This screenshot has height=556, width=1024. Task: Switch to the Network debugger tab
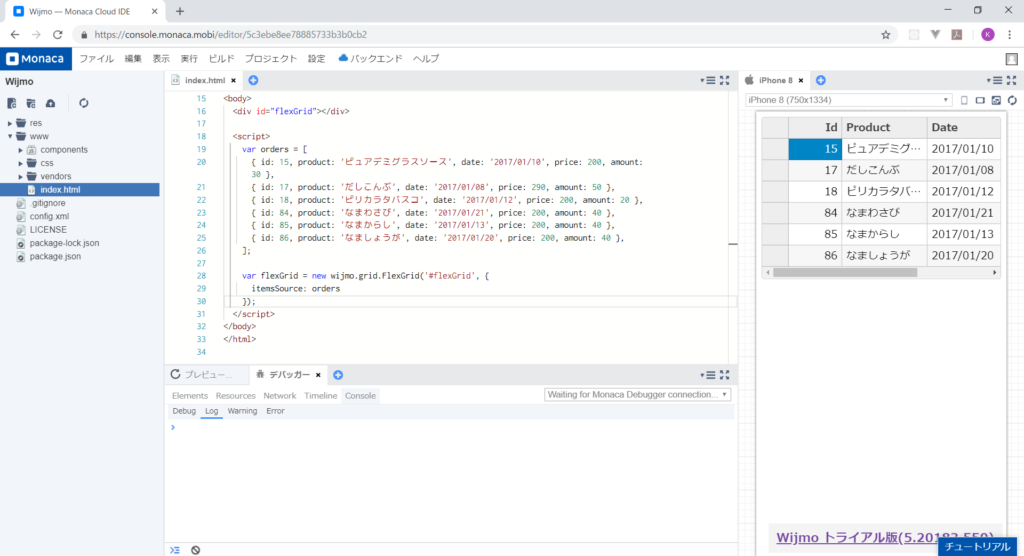coord(280,396)
